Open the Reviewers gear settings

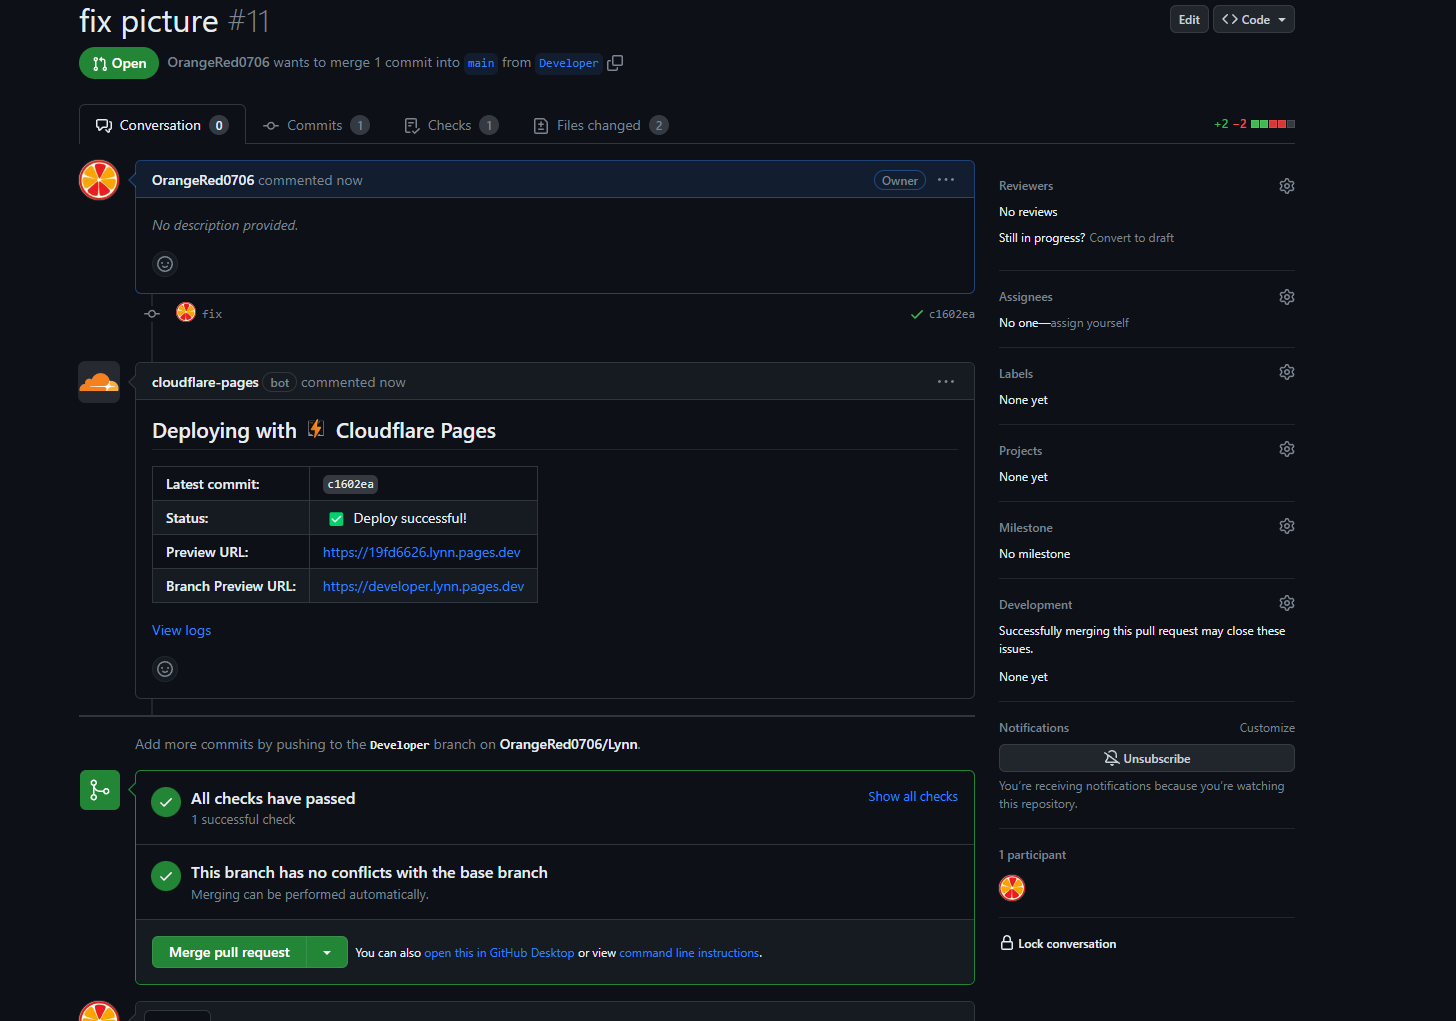pyautogui.click(x=1286, y=186)
